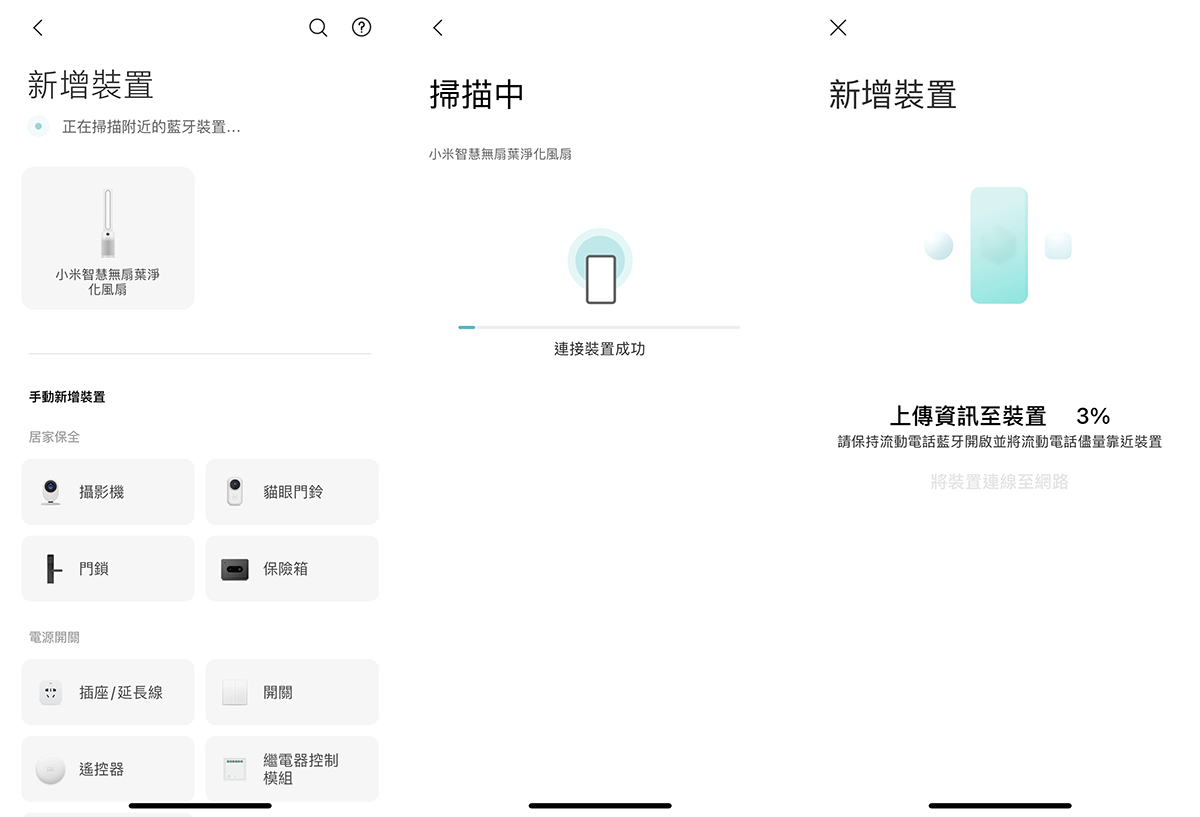1200x817 pixels.
Task: Click the relay module icon beside 繼電器控制模組
Action: pos(235,769)
